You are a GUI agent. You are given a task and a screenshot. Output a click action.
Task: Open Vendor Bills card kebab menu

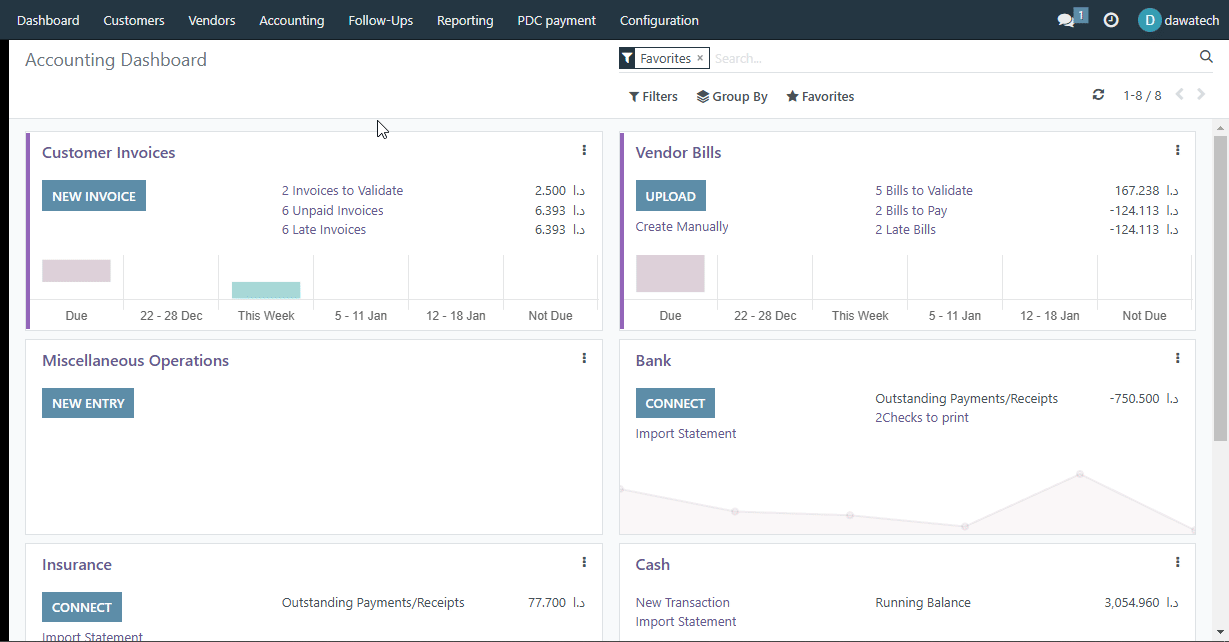(1177, 150)
